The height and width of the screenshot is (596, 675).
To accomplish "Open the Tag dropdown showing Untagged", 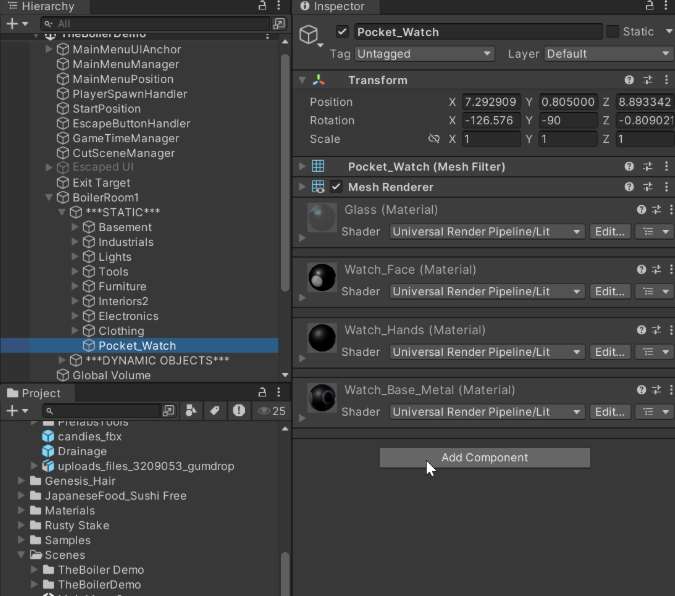I will point(425,54).
